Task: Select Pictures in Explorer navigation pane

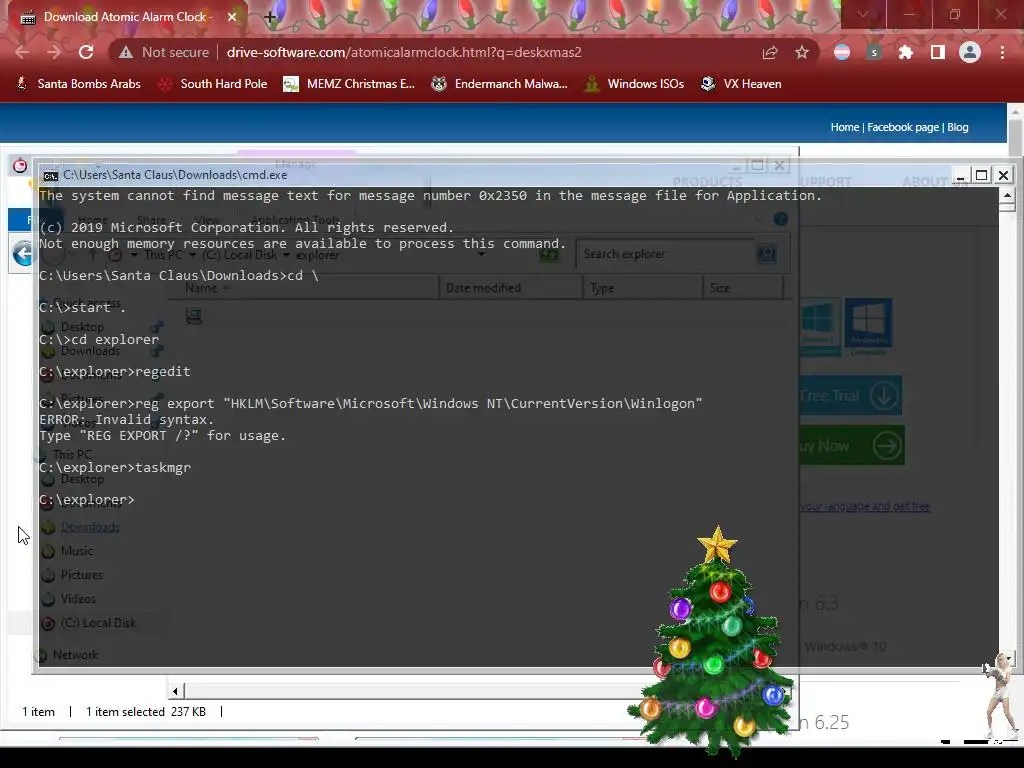Action: [x=82, y=575]
